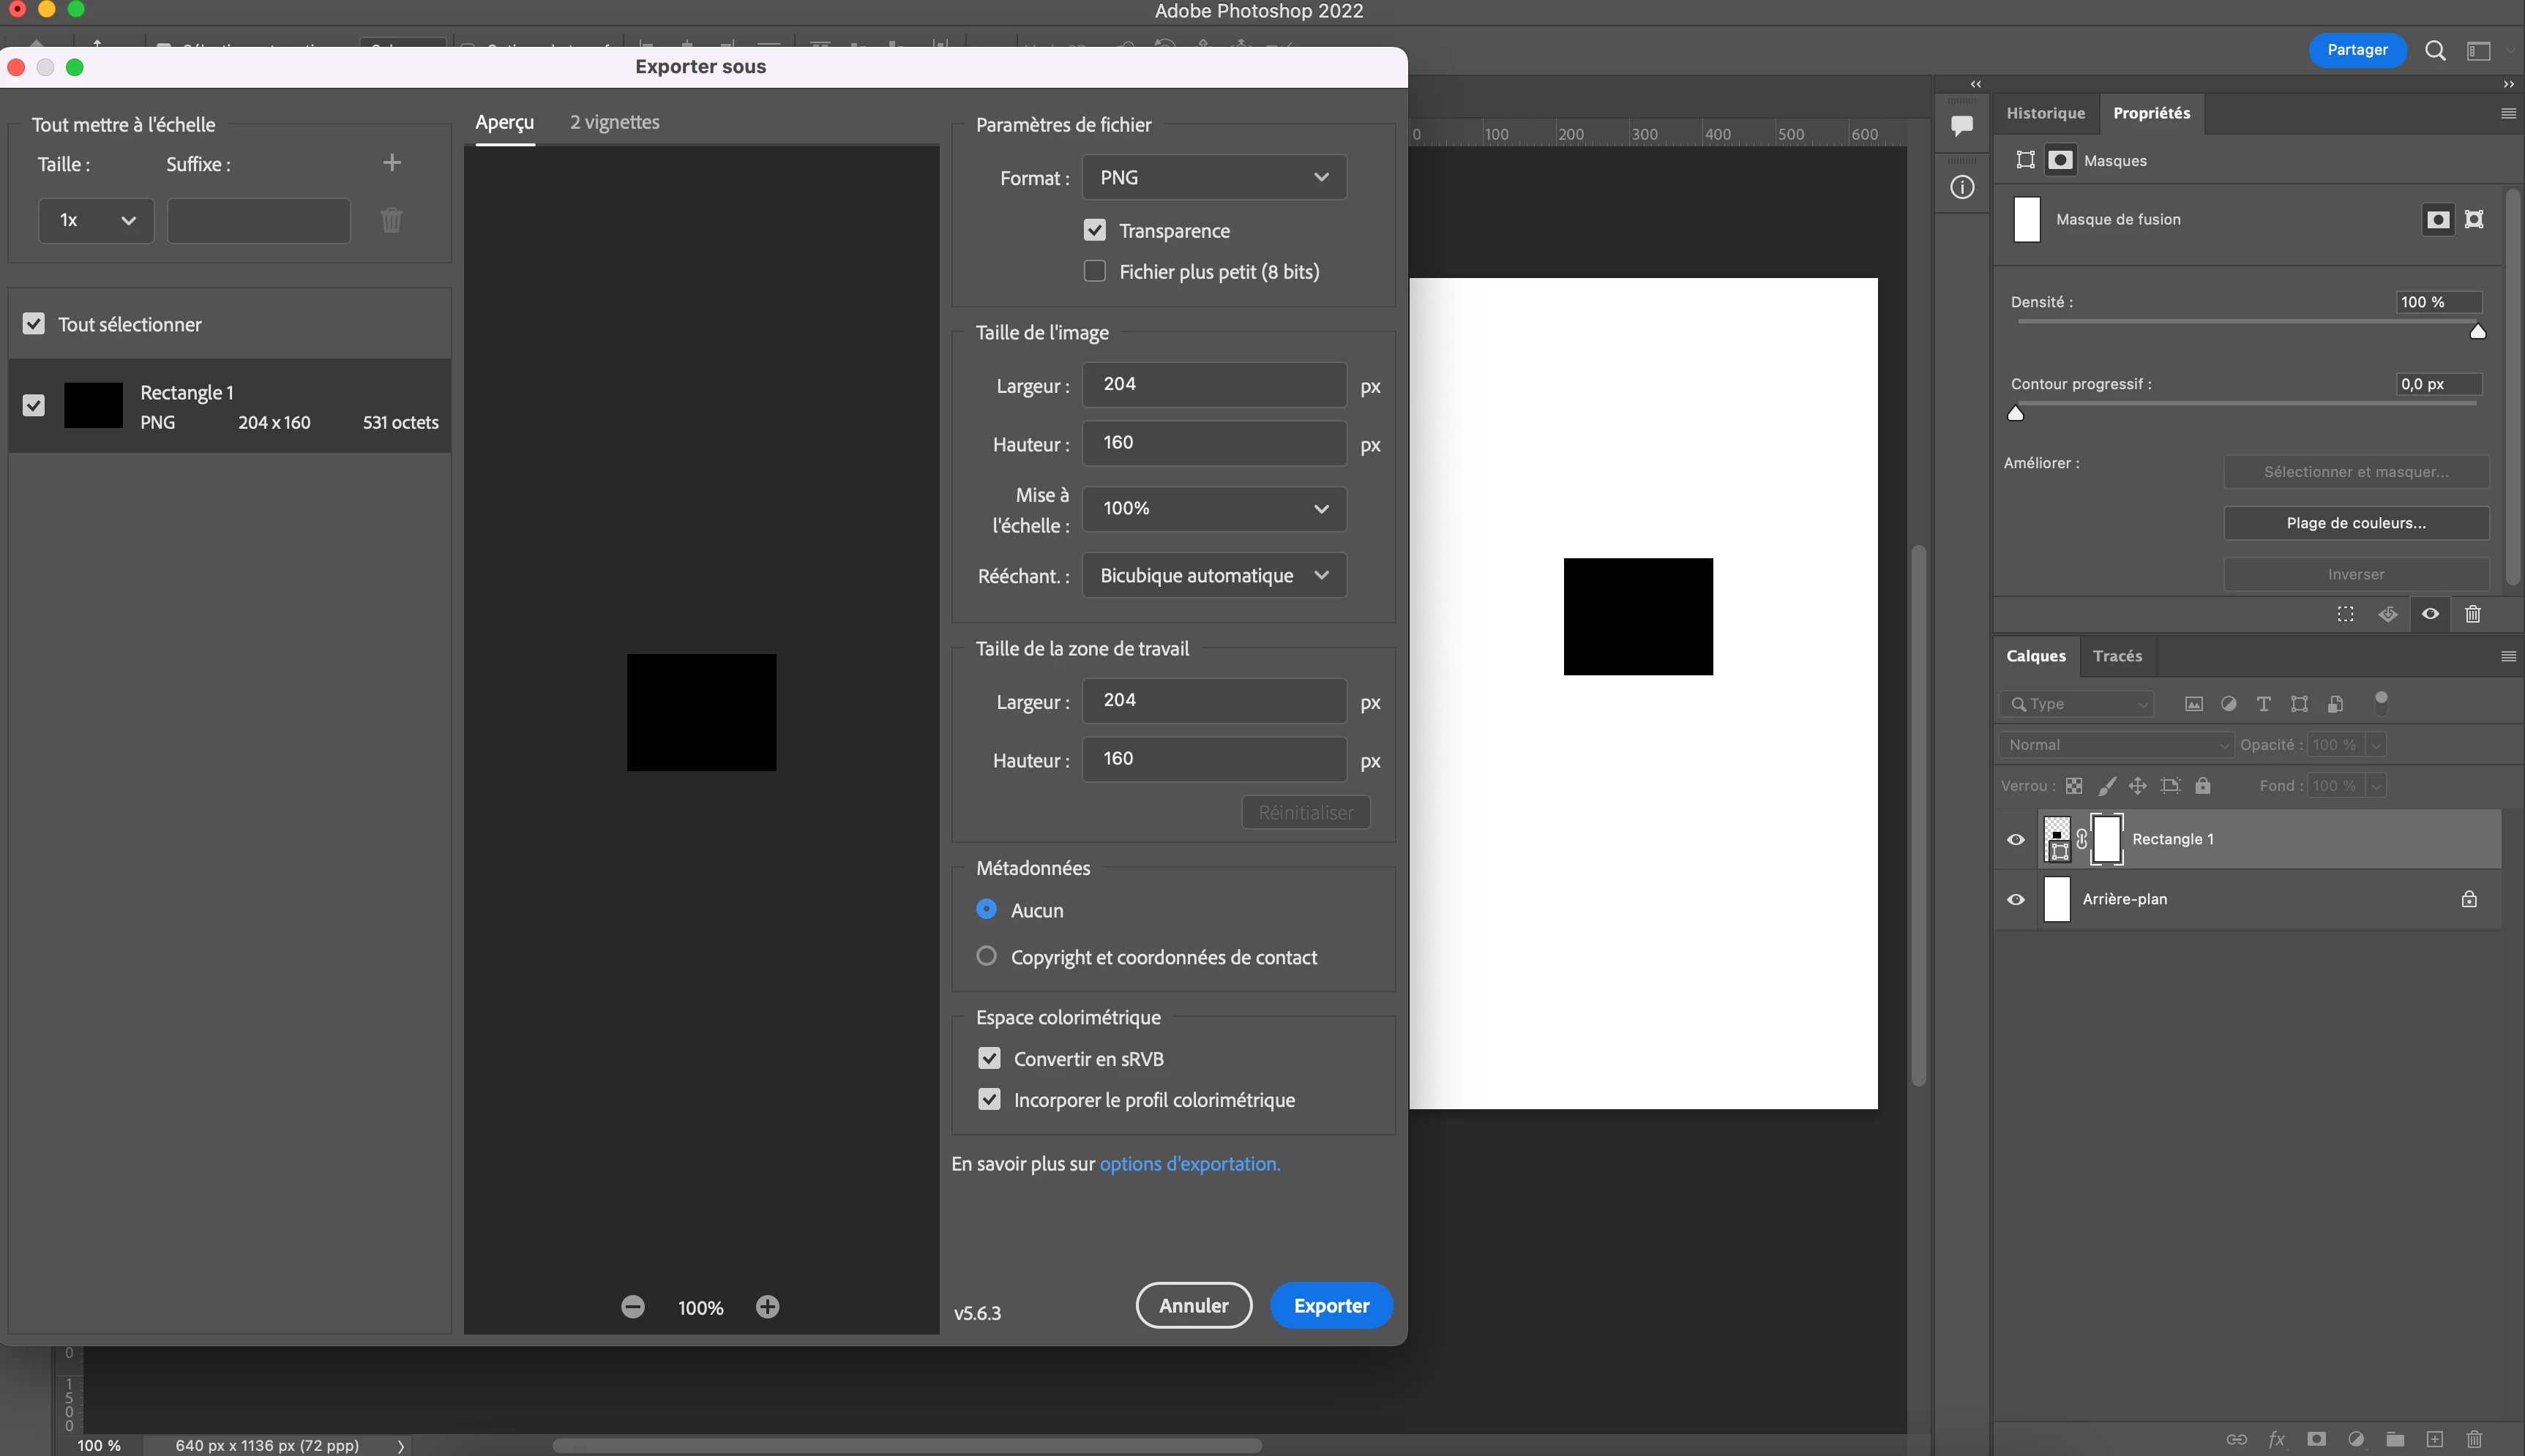Screen dimensions: 2525x1456
Task: Select Copyright et coordonnées de contact radio
Action: [x=987, y=957]
